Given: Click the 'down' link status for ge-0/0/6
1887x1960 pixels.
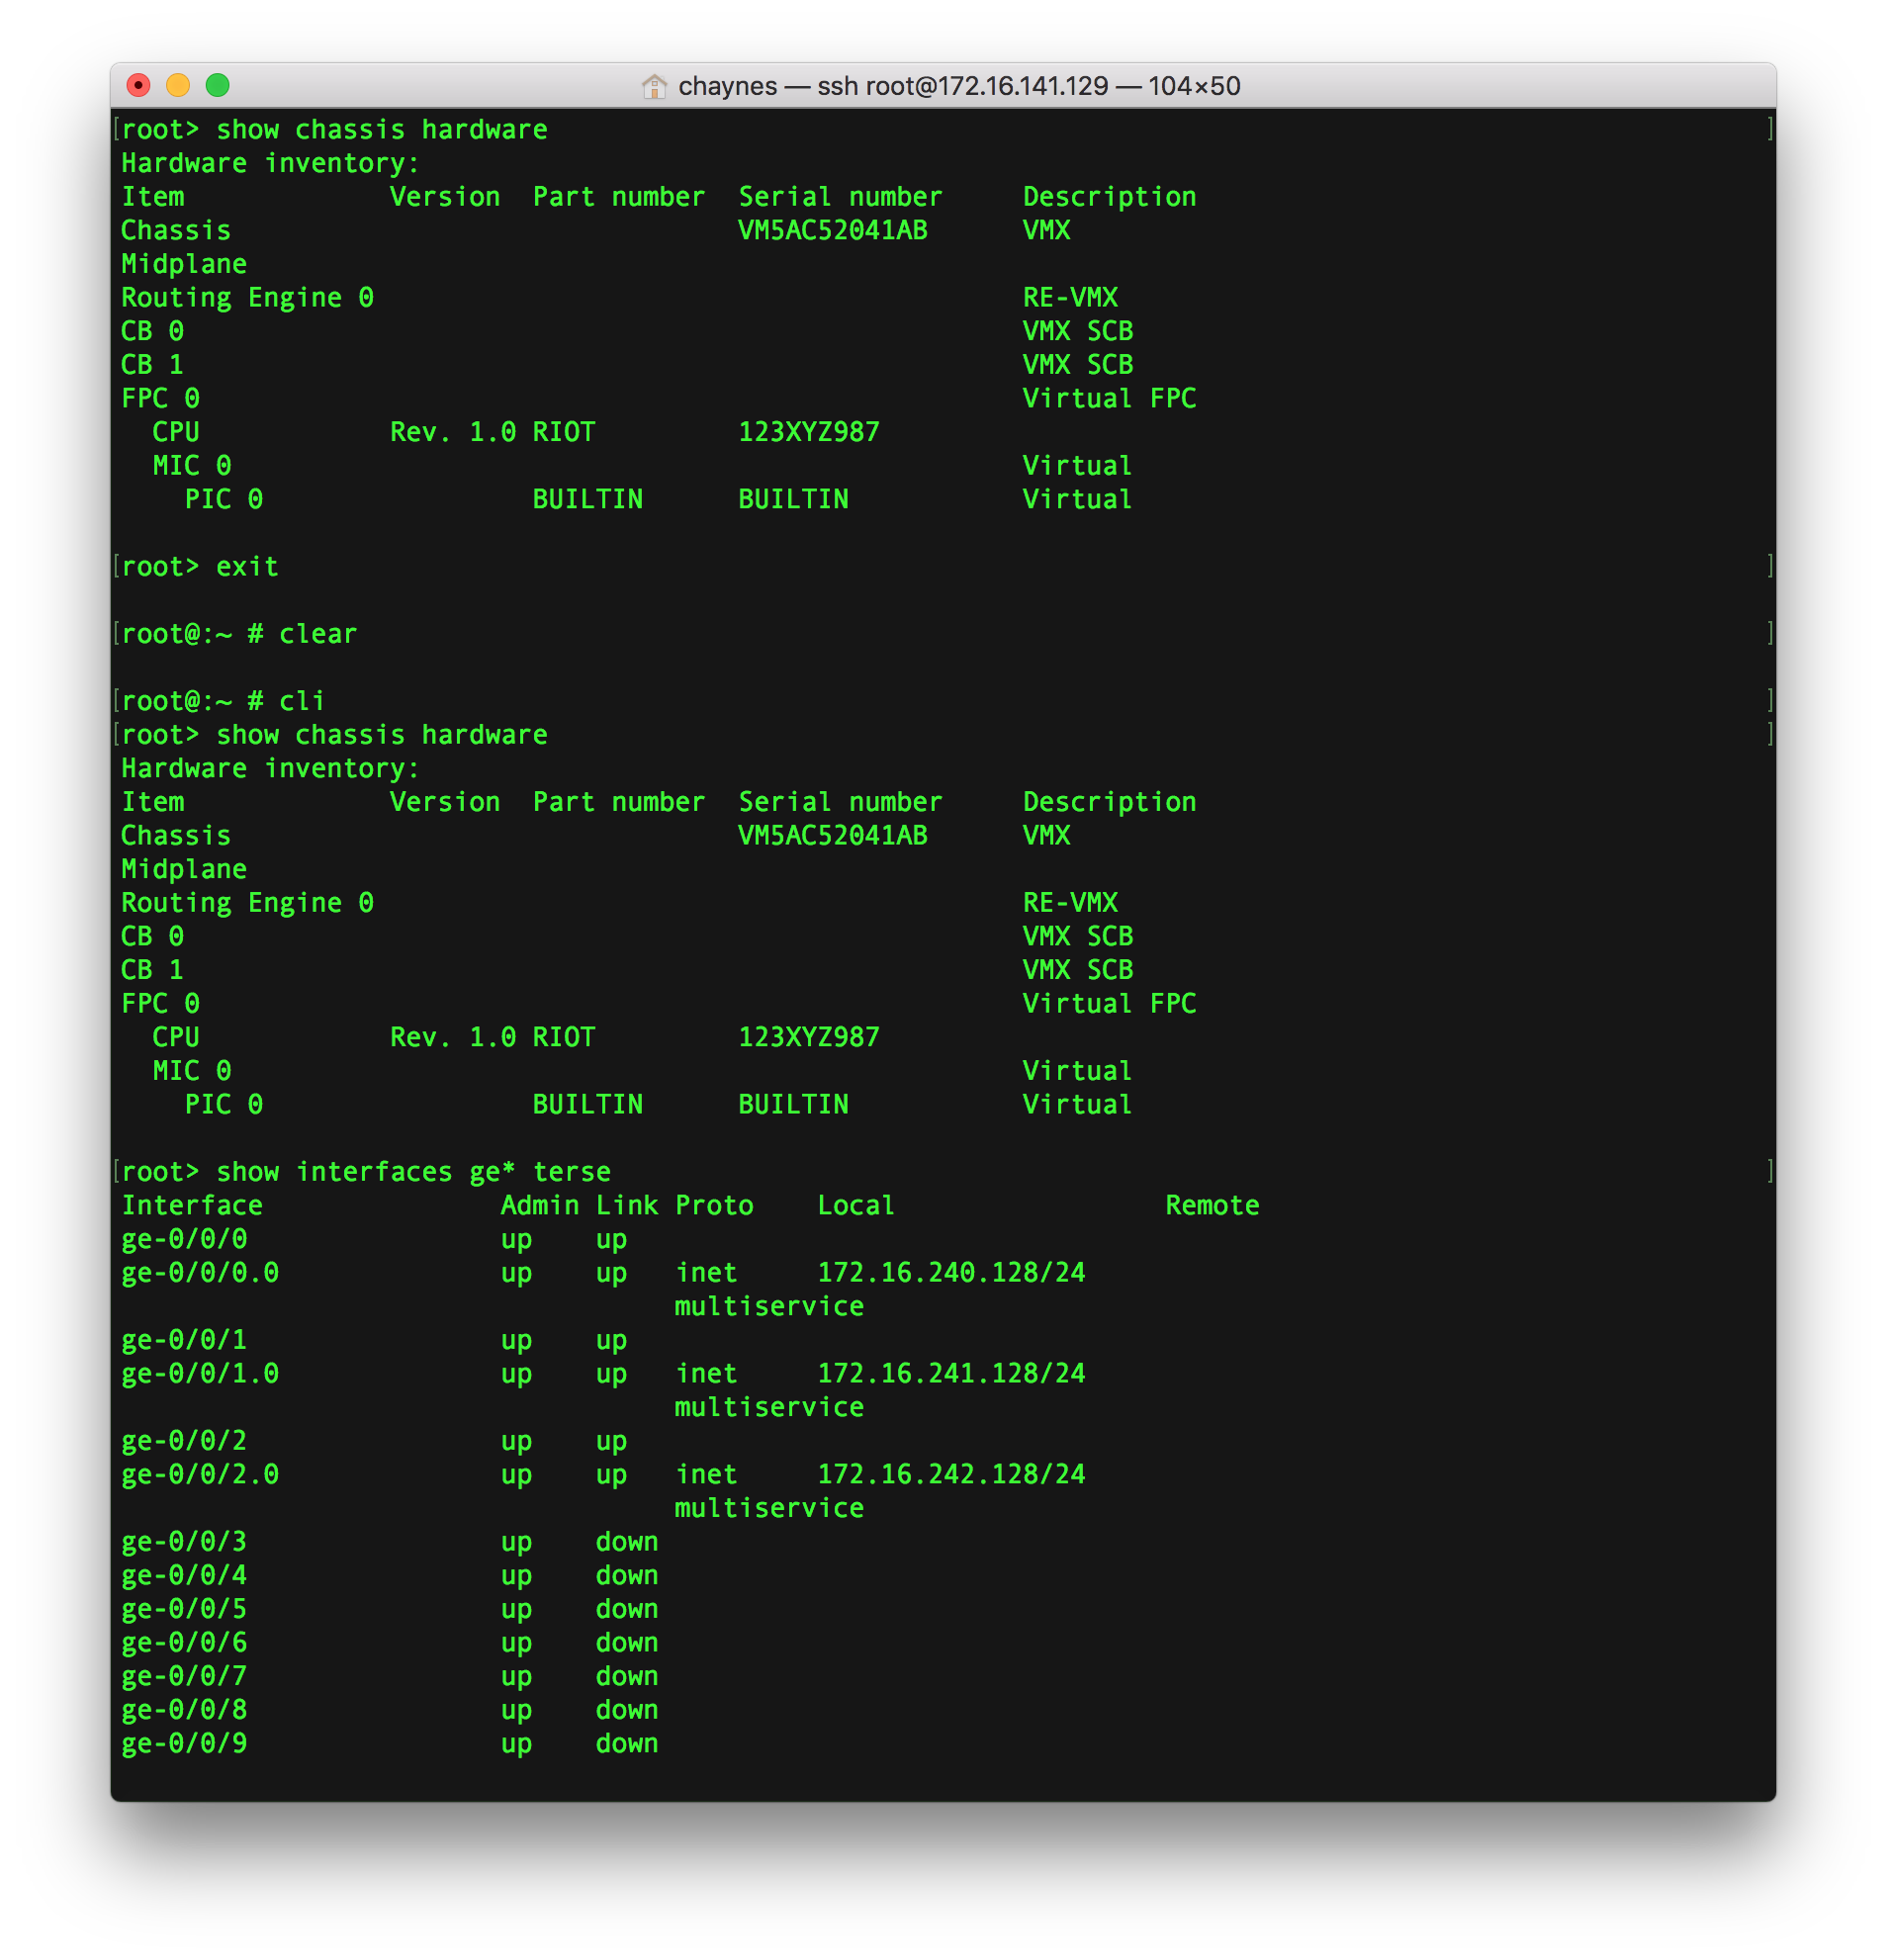Looking at the screenshot, I should coord(626,1643).
